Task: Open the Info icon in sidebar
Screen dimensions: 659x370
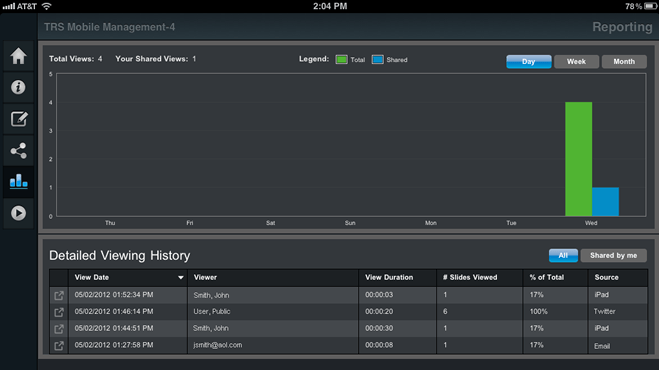Action: [x=18, y=87]
